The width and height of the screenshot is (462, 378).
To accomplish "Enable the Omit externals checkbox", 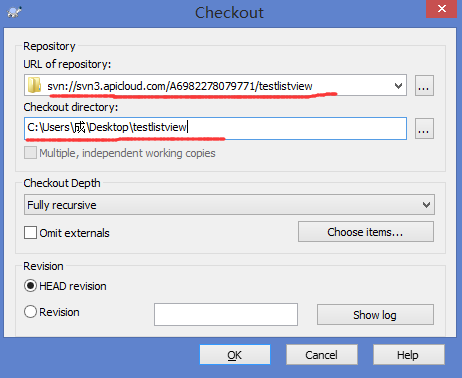I will tap(30, 233).
